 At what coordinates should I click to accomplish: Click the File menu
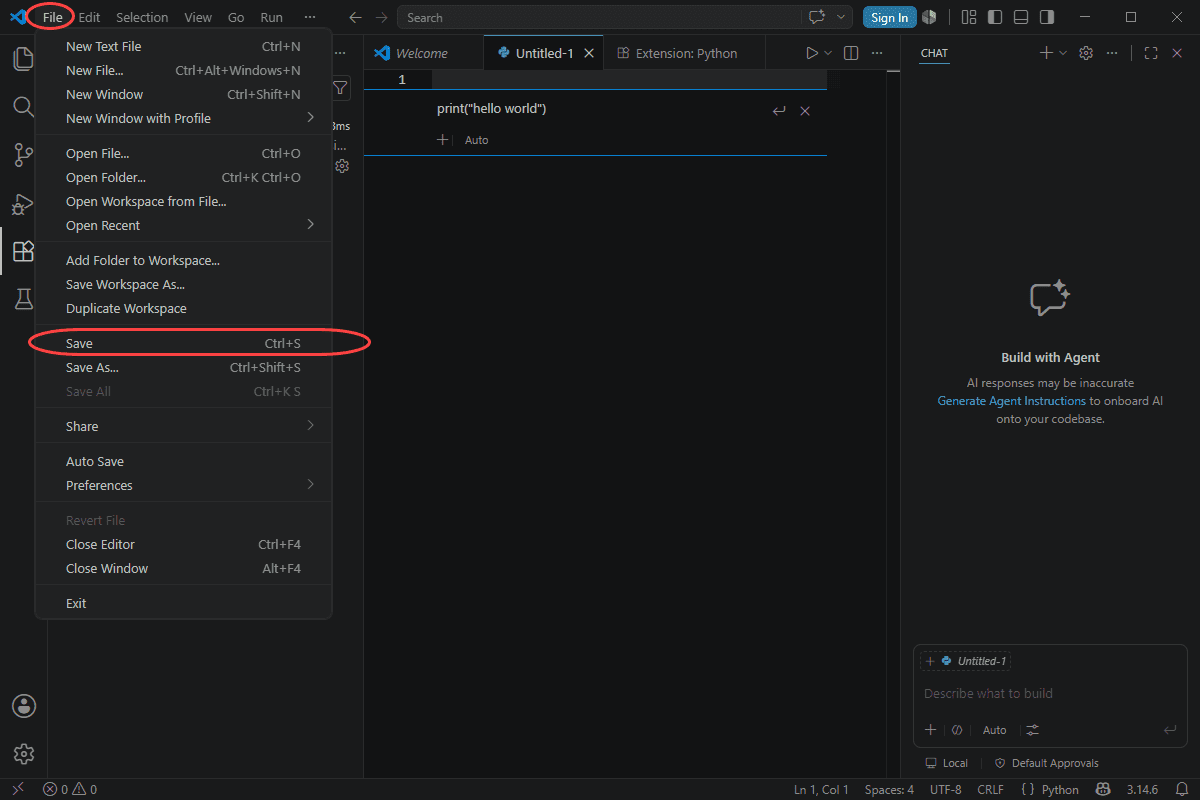tap(52, 17)
